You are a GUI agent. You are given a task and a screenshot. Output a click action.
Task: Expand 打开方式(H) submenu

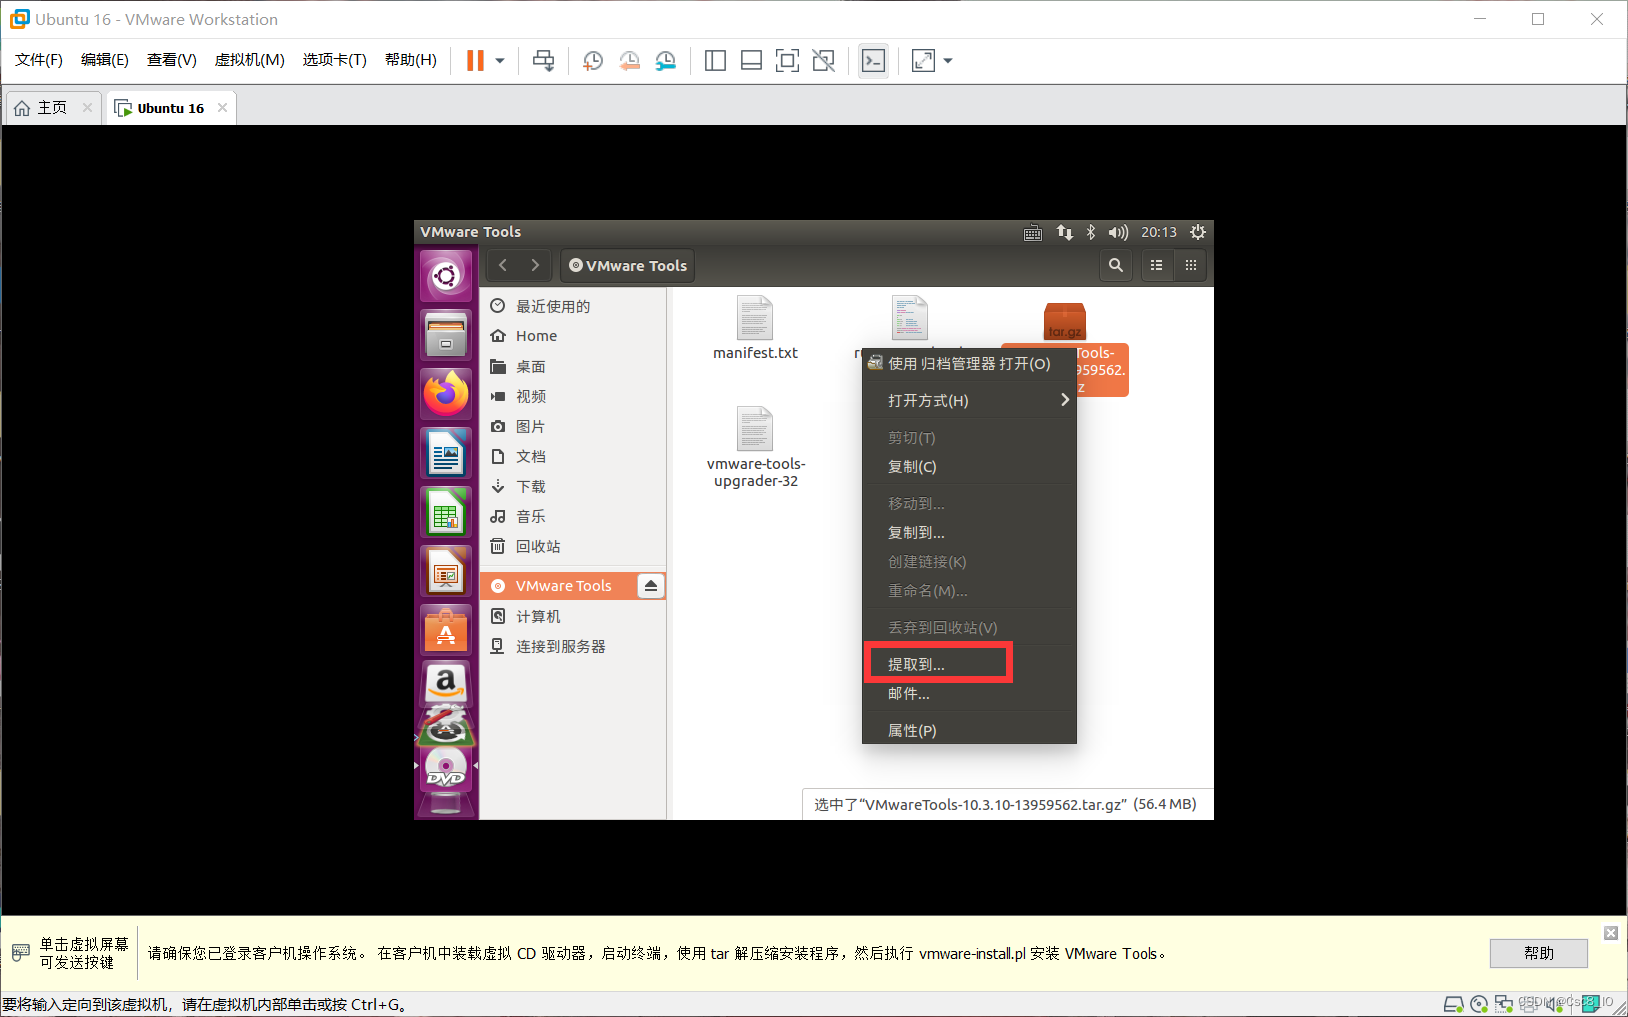coord(969,401)
